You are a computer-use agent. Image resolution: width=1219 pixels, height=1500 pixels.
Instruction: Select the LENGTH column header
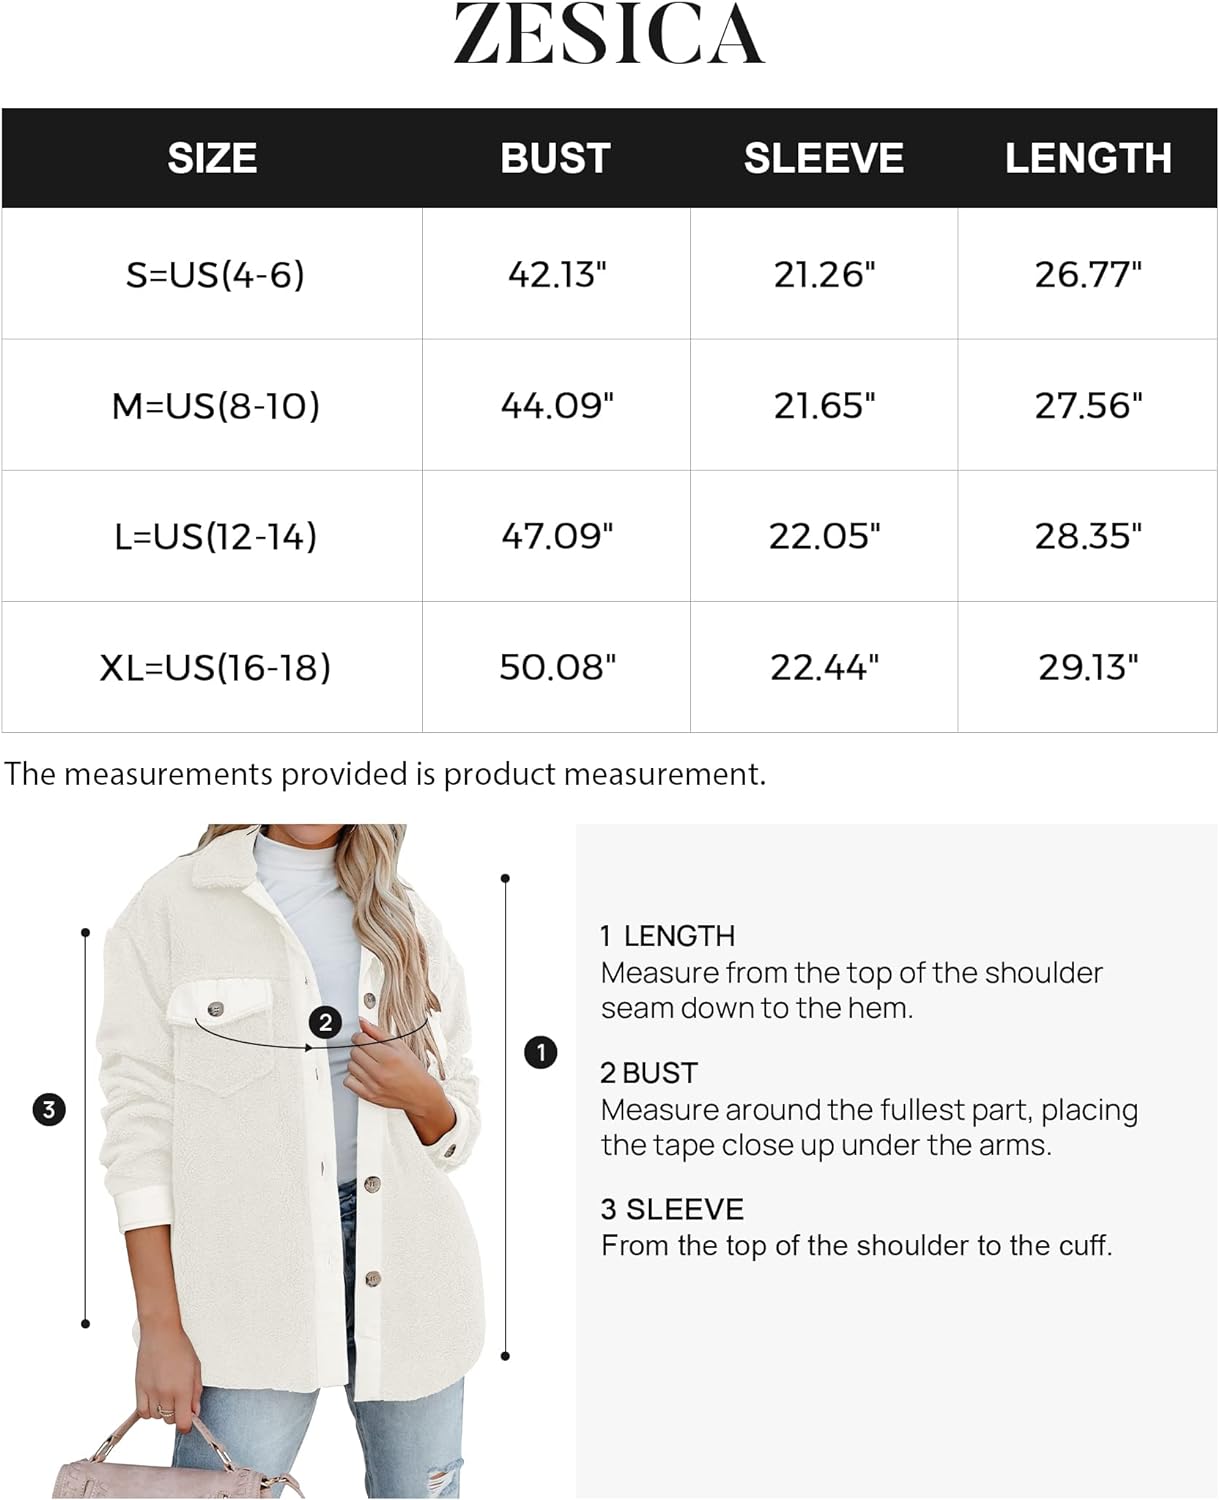coord(1087,158)
